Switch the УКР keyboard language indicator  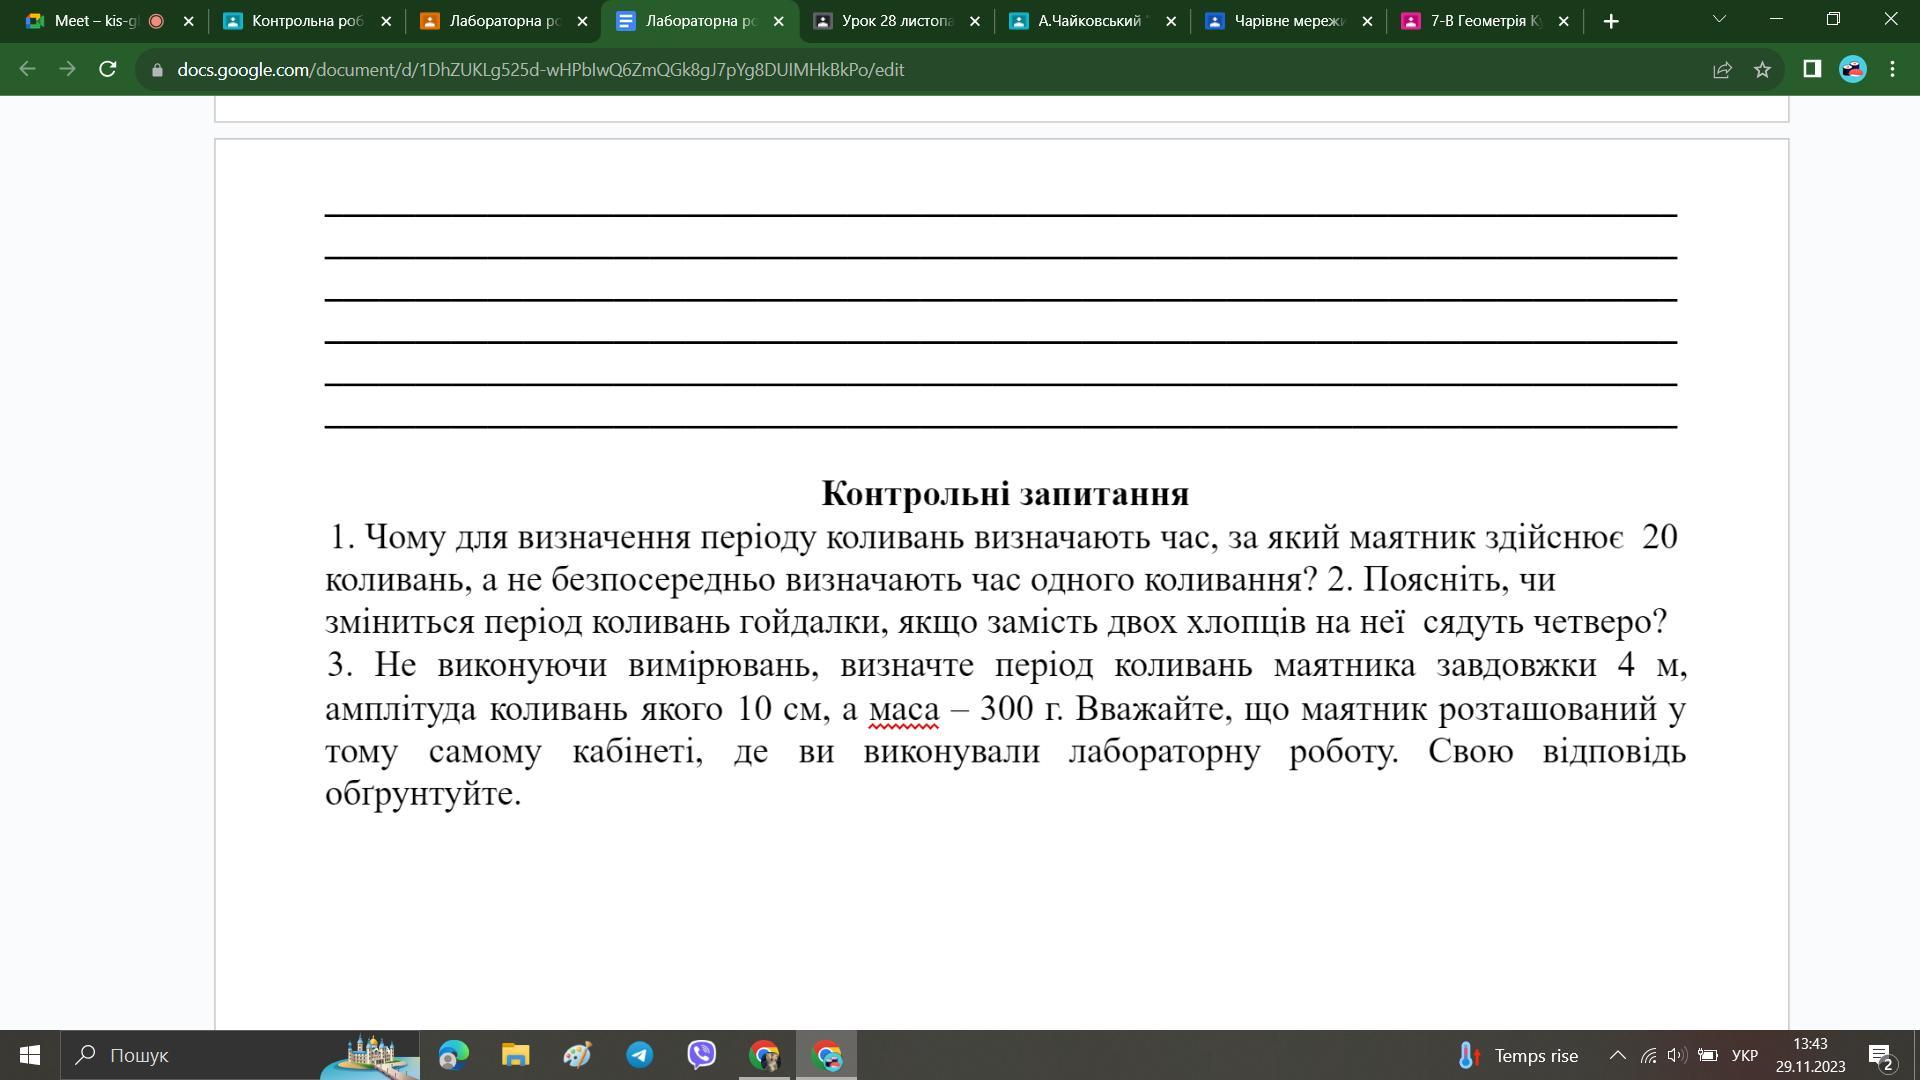pos(1744,1055)
